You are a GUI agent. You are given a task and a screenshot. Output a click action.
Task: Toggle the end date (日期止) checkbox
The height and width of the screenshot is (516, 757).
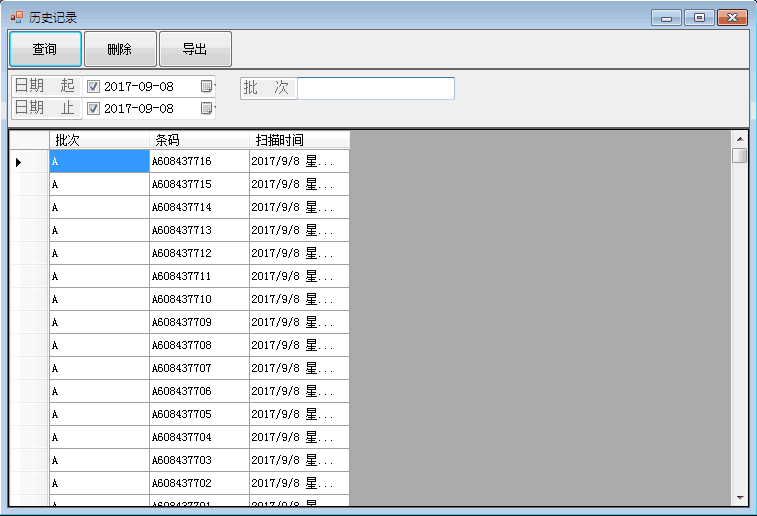pyautogui.click(x=94, y=108)
